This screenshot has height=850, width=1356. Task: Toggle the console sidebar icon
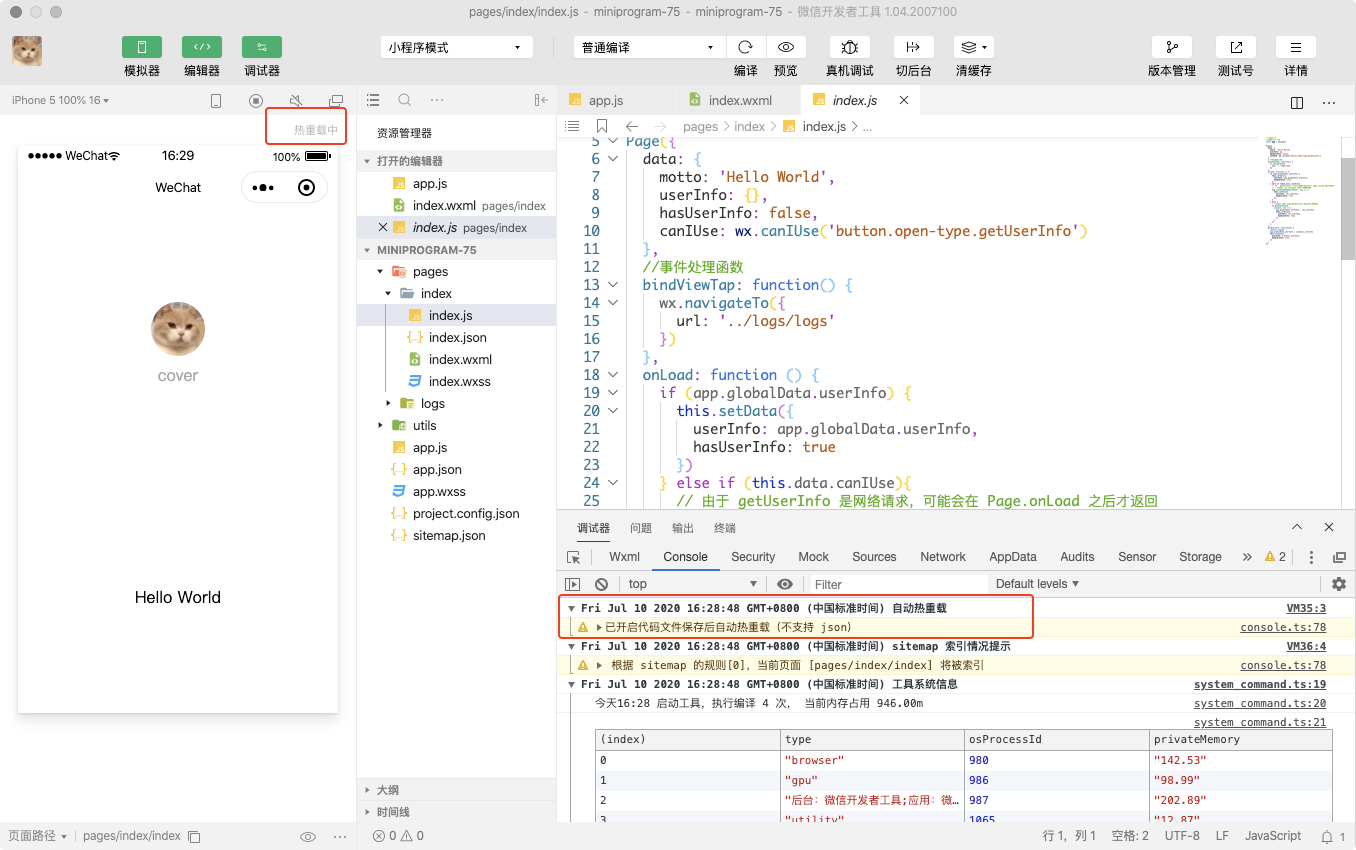coord(573,584)
